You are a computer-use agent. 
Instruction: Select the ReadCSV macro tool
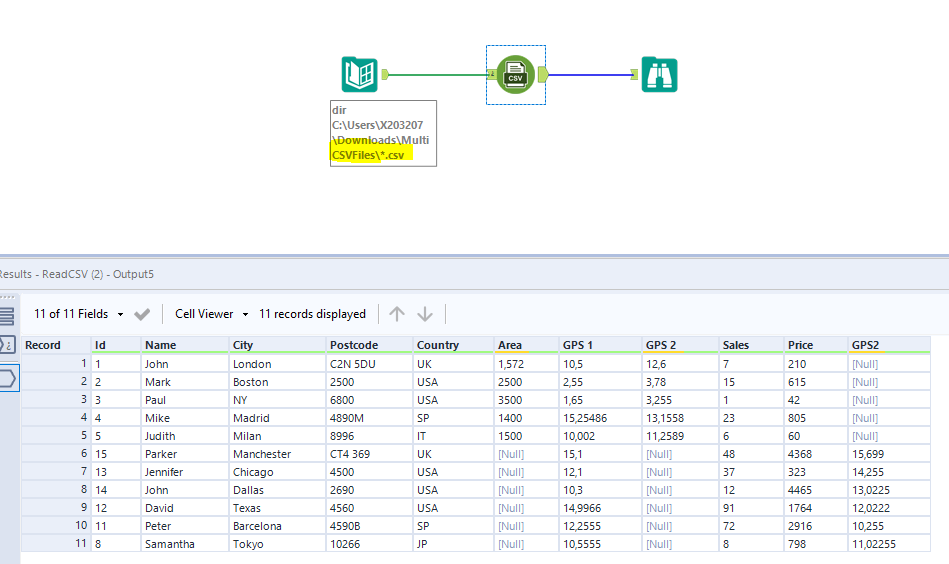515,74
